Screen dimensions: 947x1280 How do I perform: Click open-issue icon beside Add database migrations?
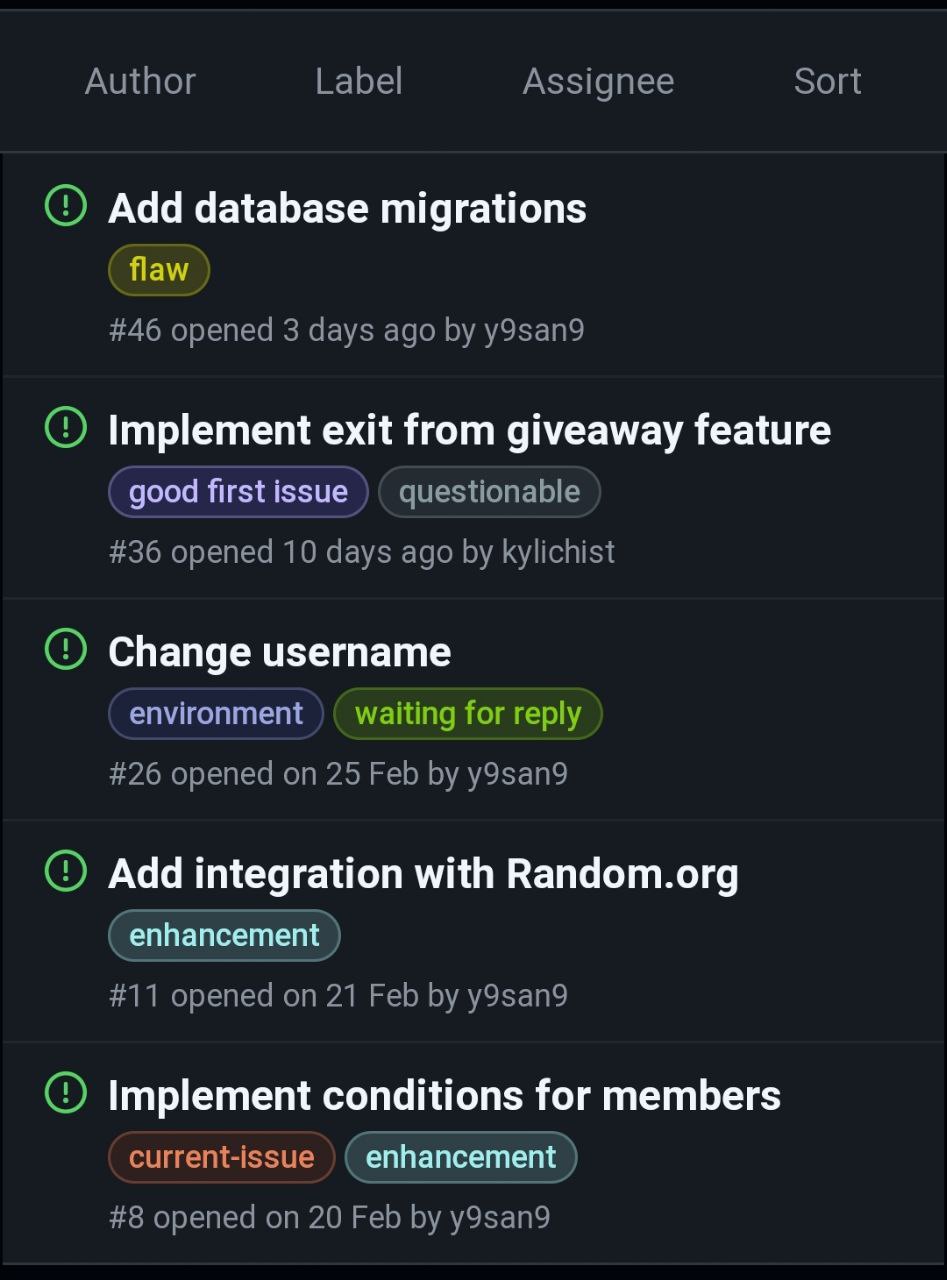[x=66, y=206]
